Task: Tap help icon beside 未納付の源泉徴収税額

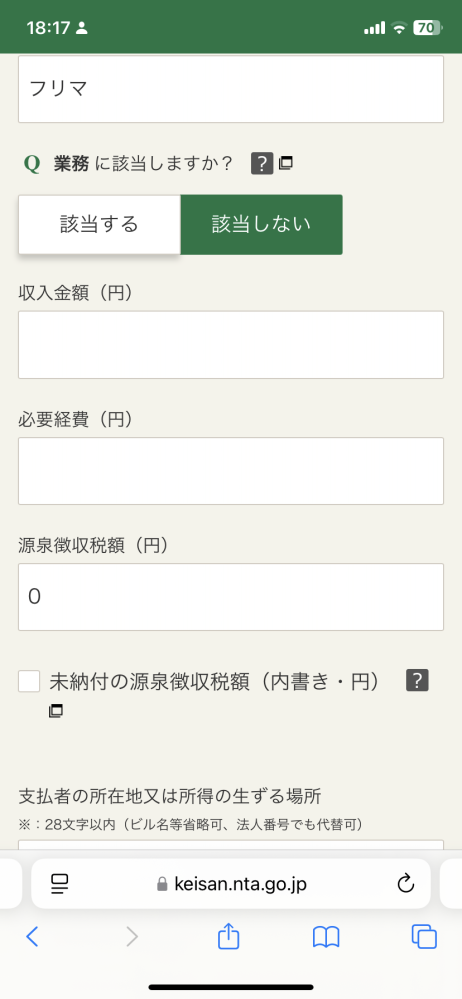Action: click(417, 680)
